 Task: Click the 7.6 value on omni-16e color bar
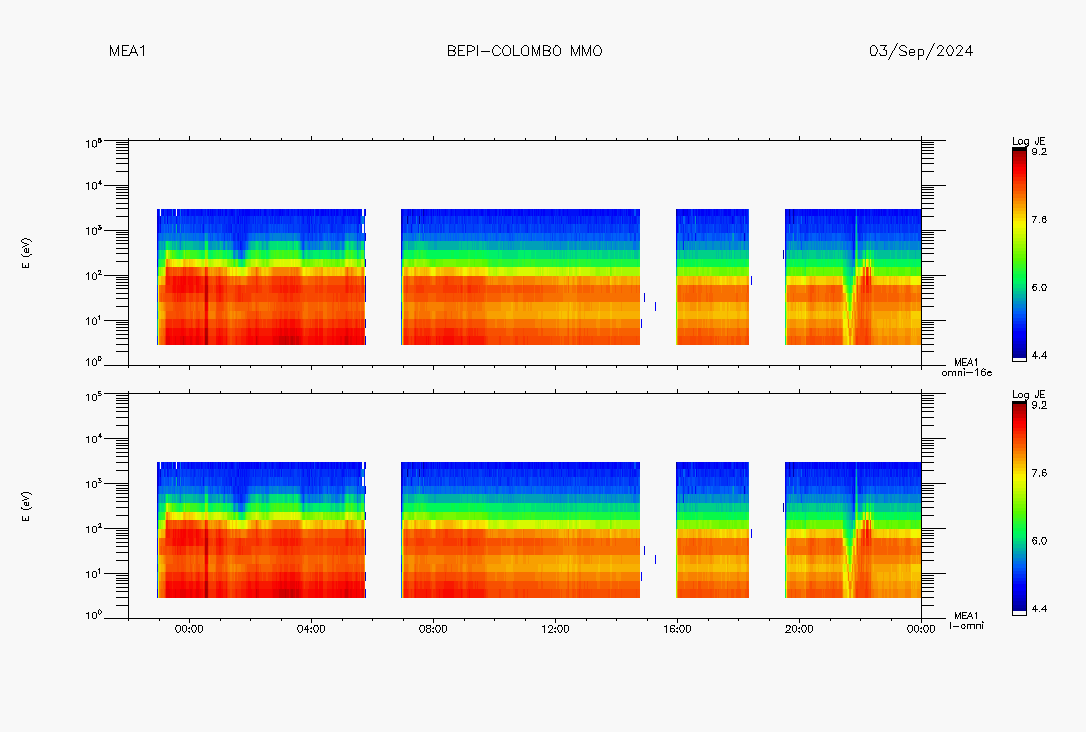point(1039,220)
